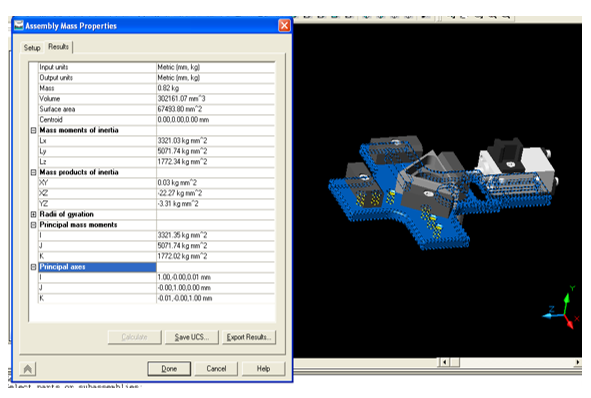Expand the Radii of gyration section
This screenshot has width=591, height=398.
coord(33,214)
